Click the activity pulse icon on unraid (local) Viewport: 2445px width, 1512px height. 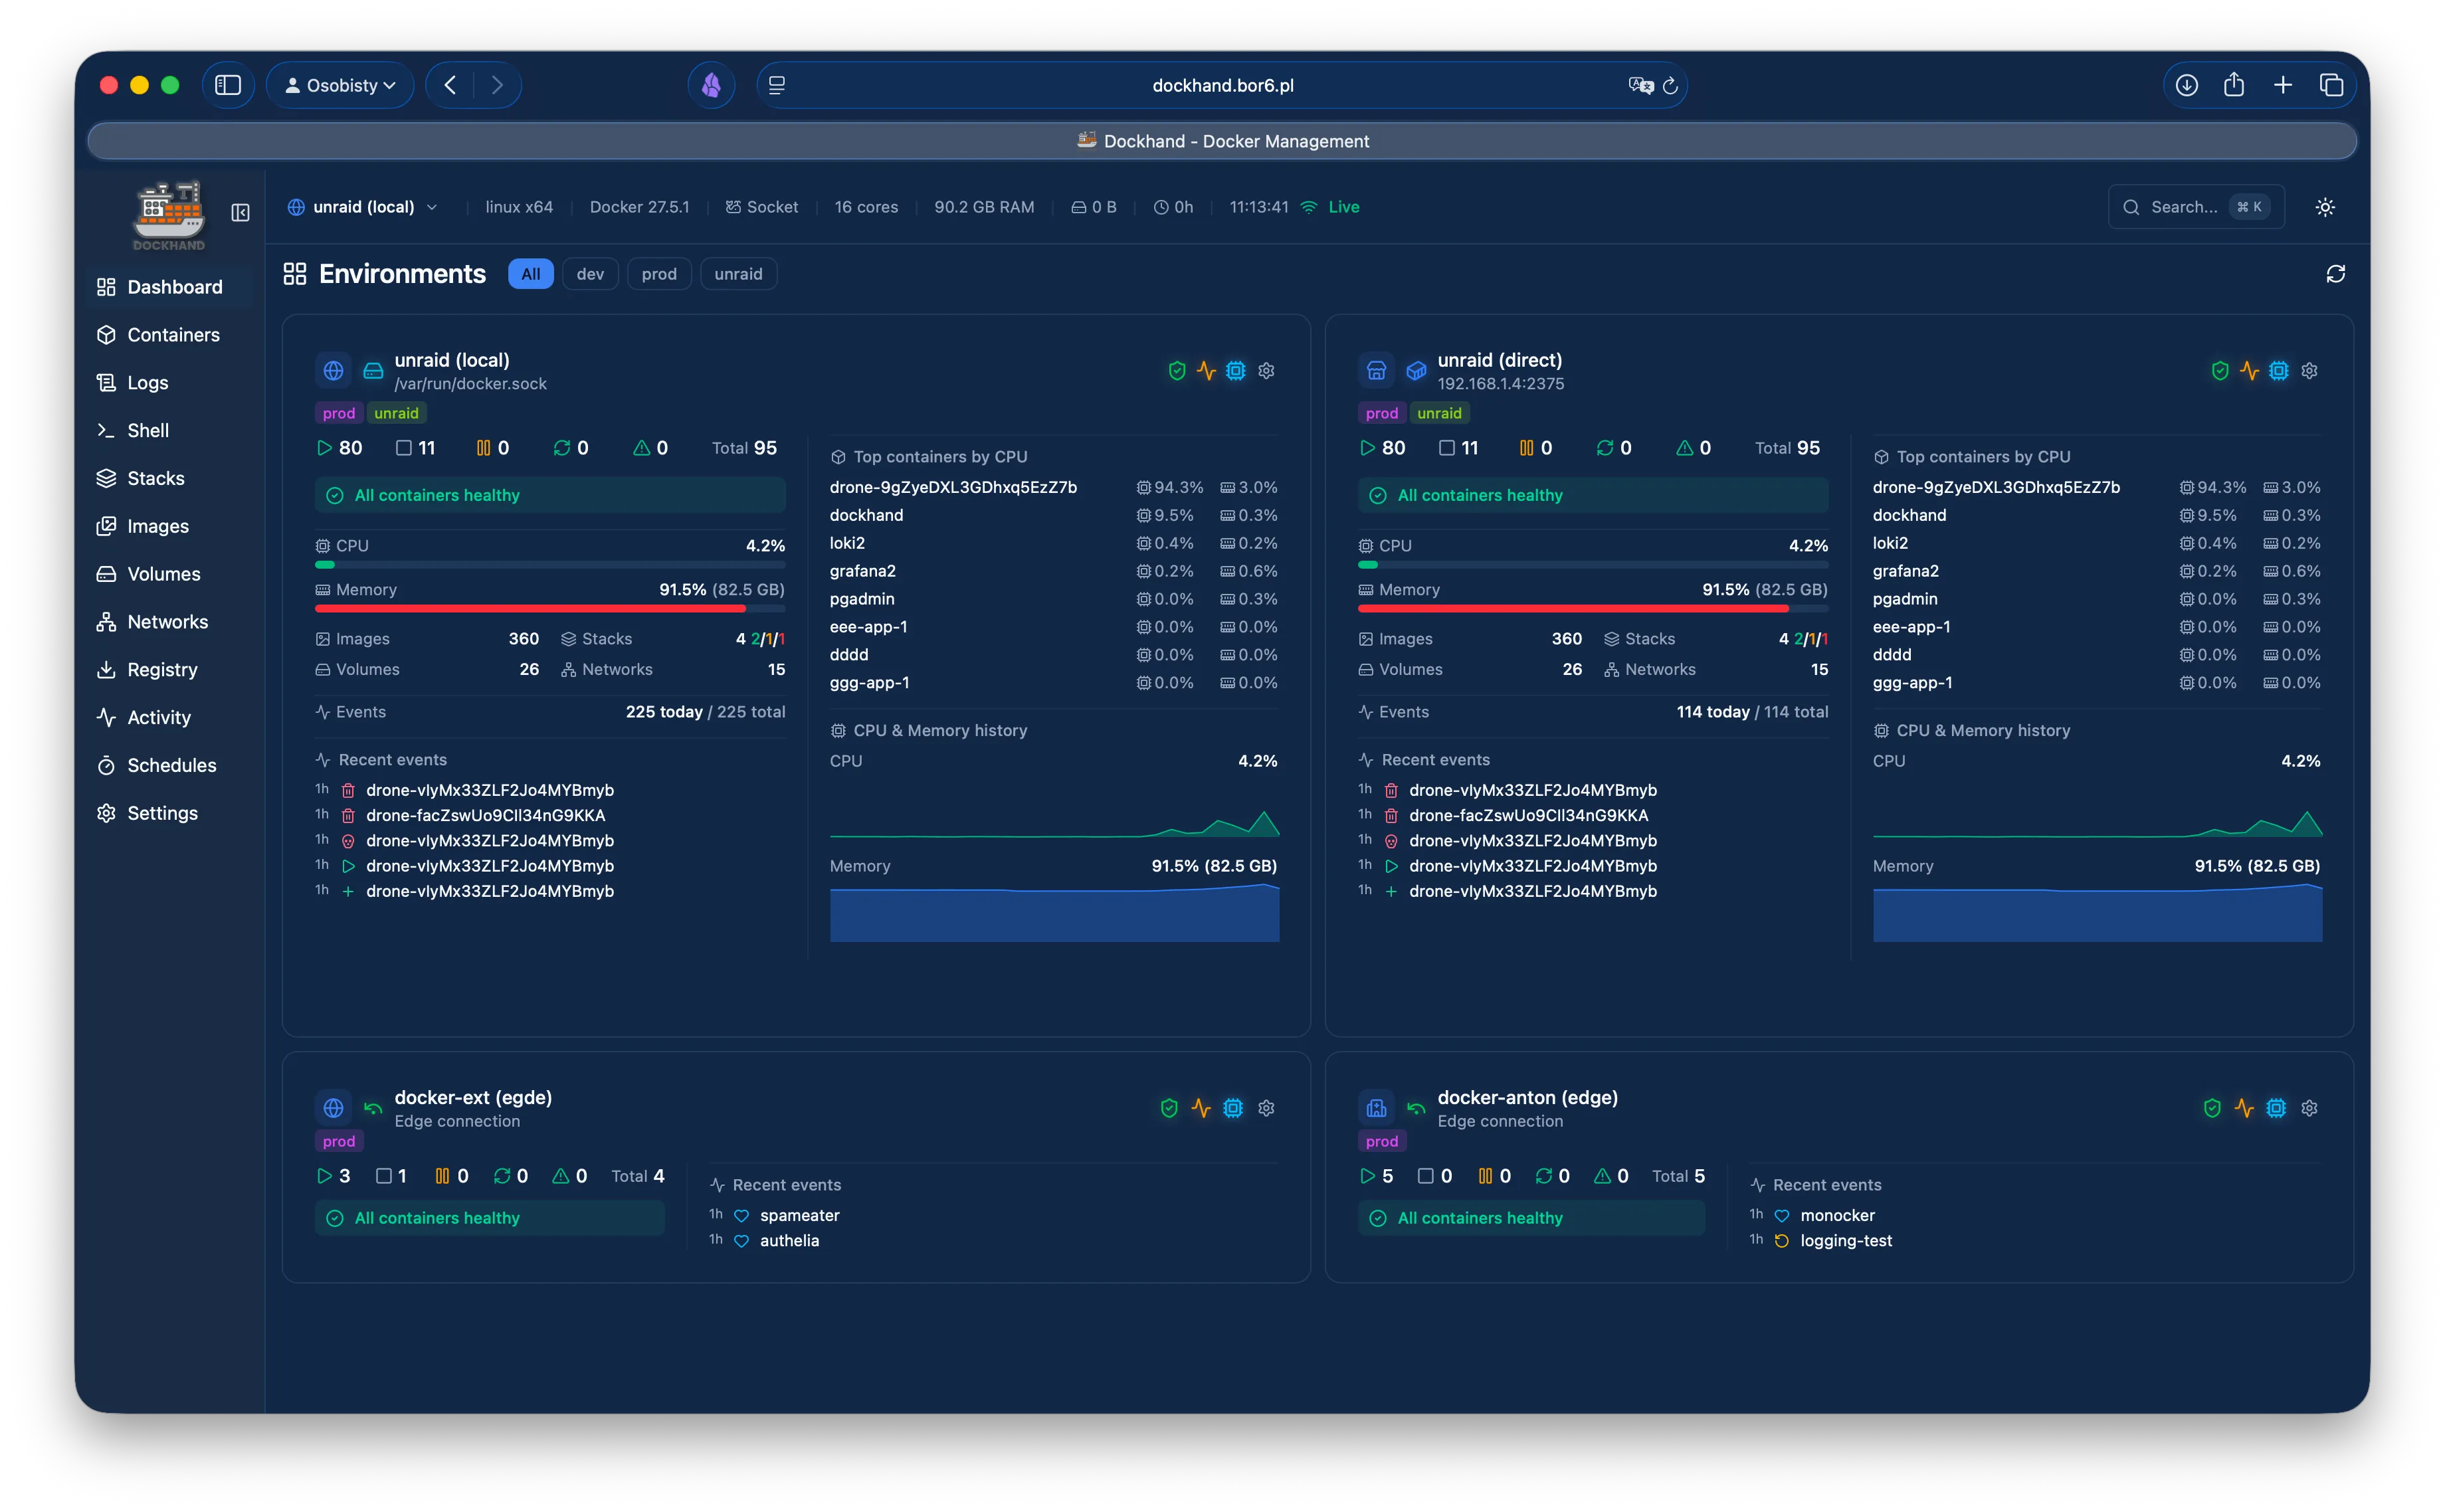pyautogui.click(x=1205, y=370)
